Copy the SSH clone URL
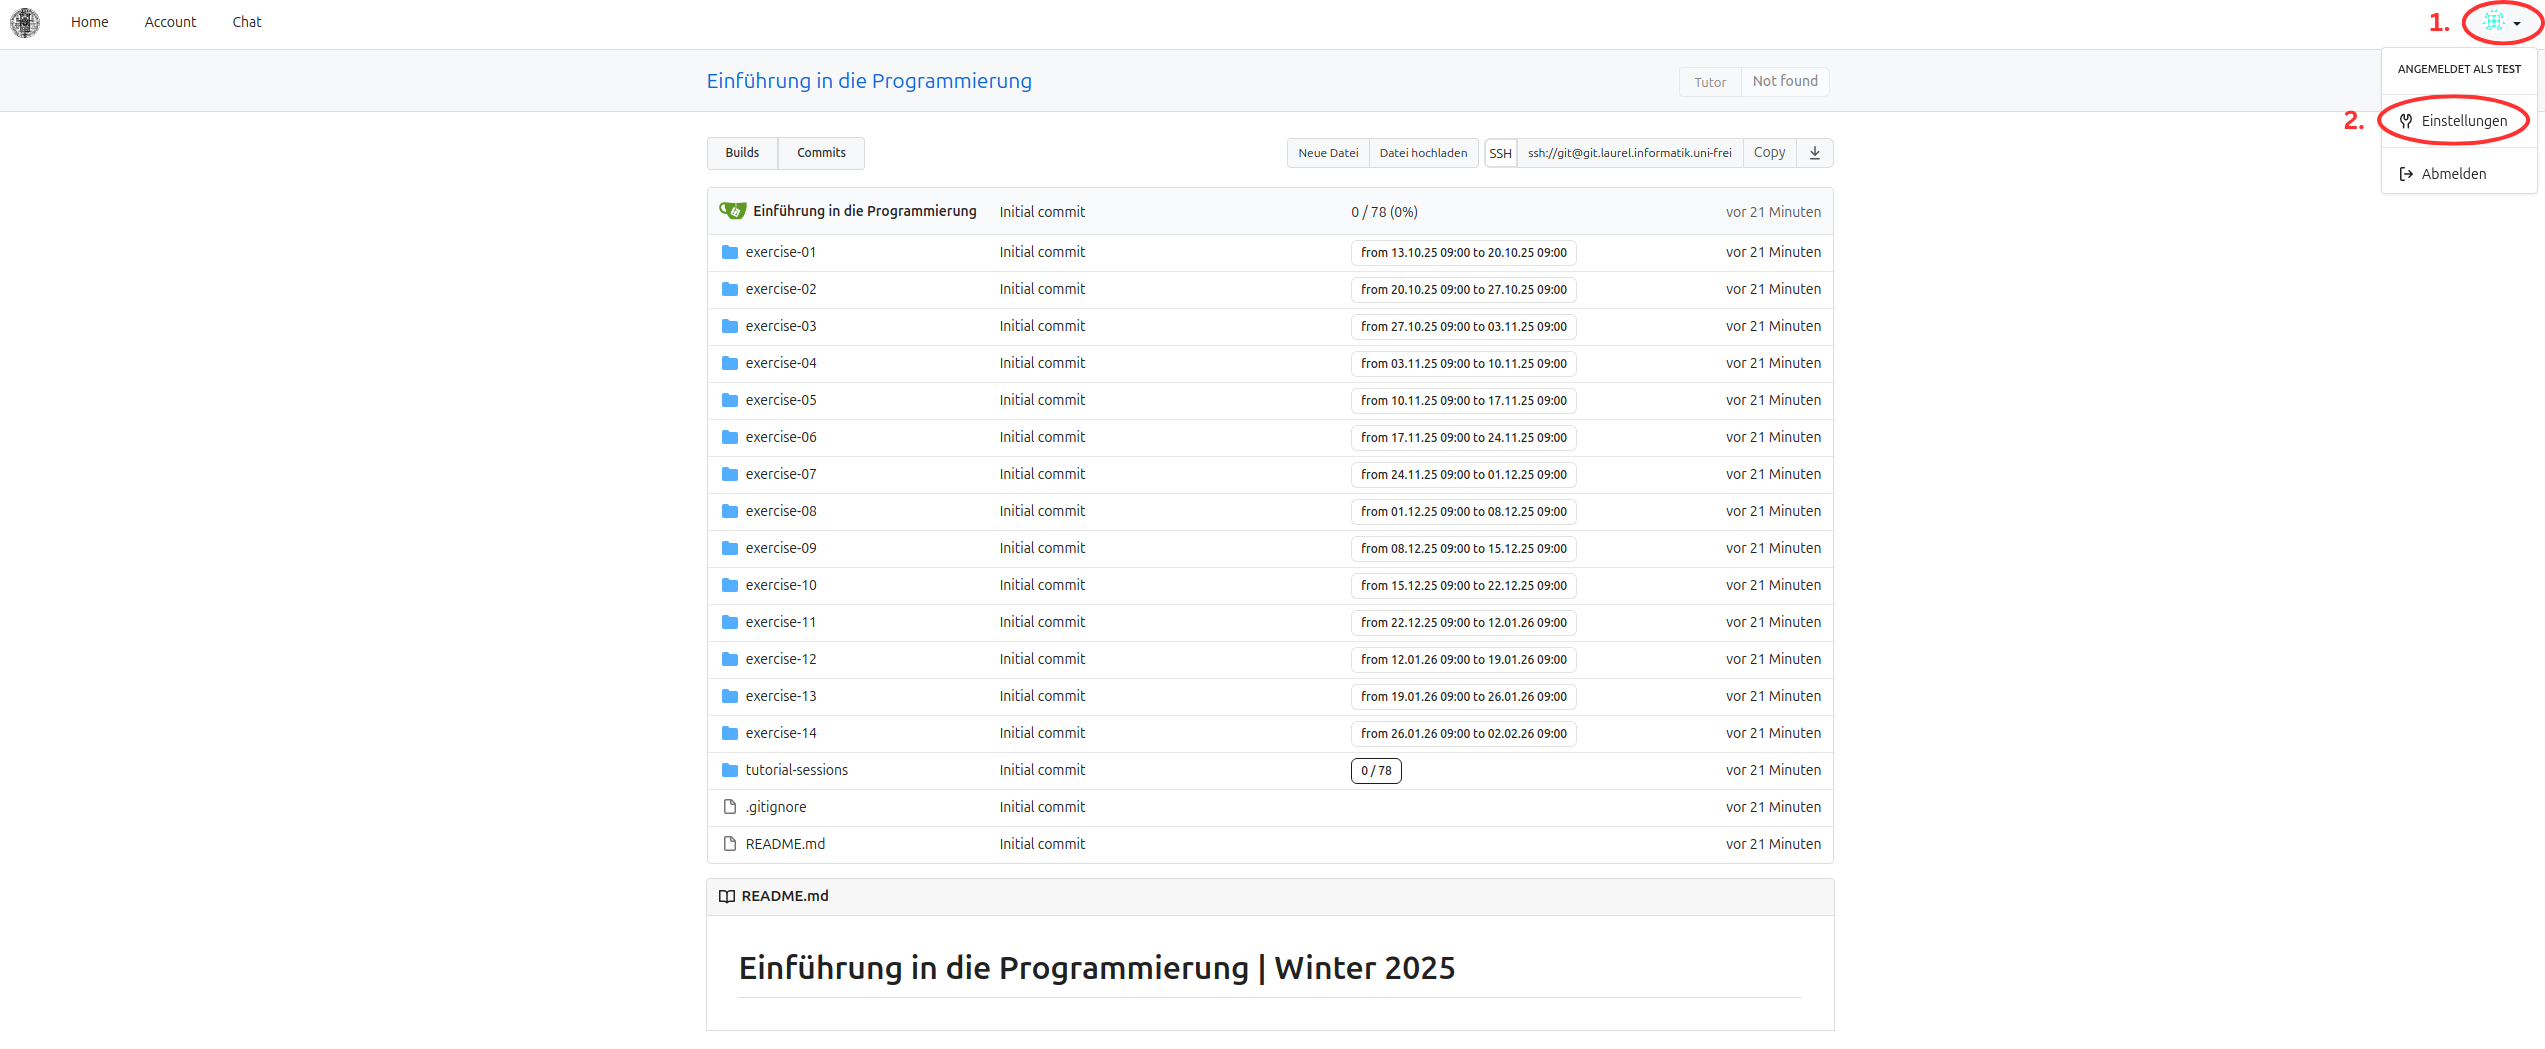Screen dimensions: 2545x1049 click(1769, 153)
